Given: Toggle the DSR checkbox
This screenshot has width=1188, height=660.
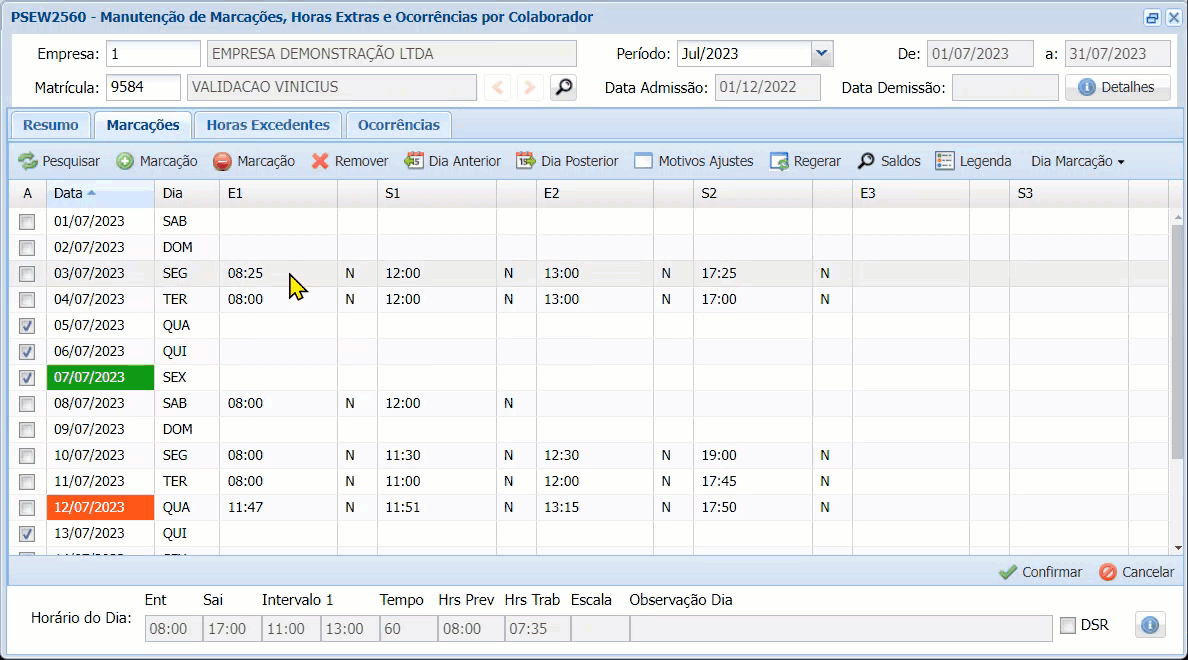Looking at the screenshot, I should [1068, 625].
